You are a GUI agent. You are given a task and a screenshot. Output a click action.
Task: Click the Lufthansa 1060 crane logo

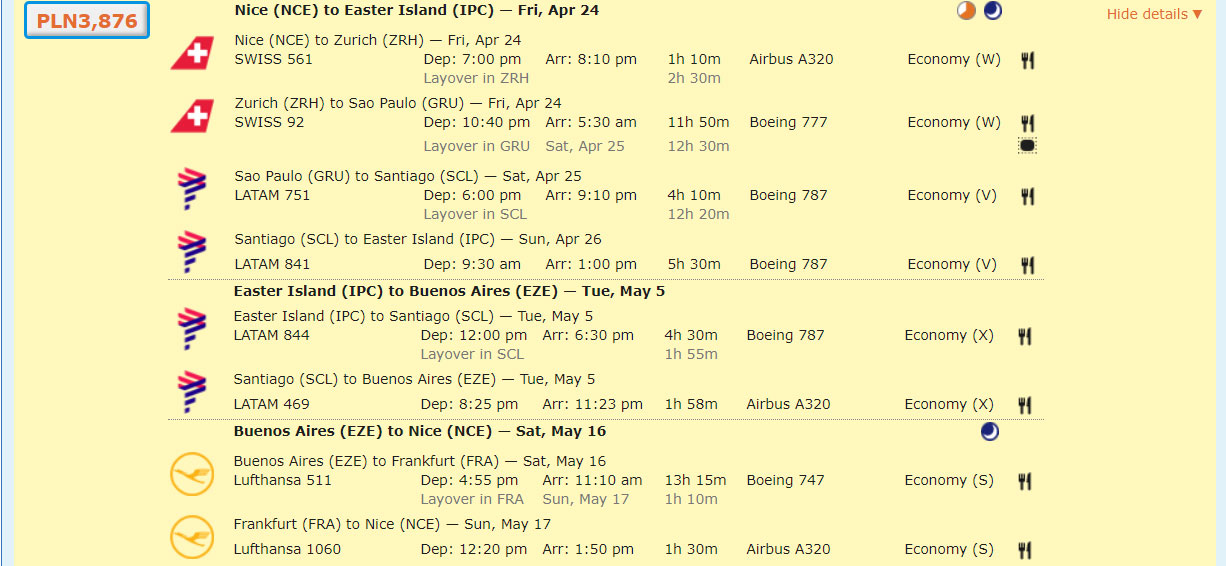tap(192, 537)
